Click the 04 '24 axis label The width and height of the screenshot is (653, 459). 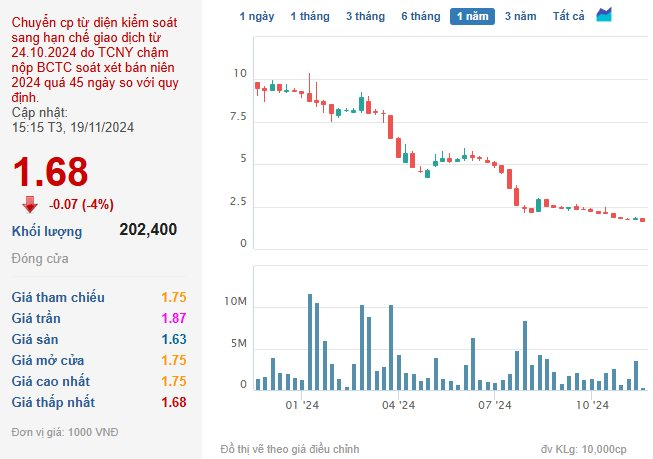[x=399, y=405]
